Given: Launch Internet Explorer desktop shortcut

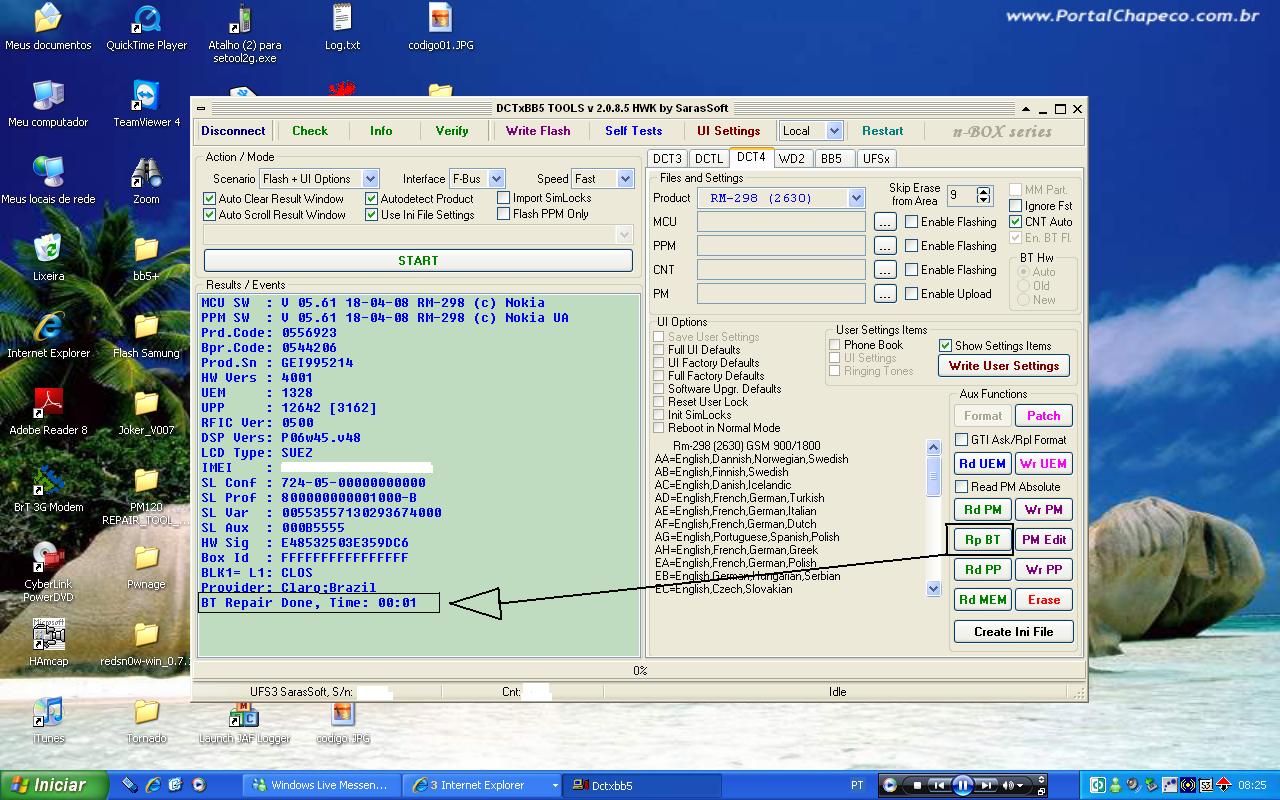Looking at the screenshot, I should (48, 335).
